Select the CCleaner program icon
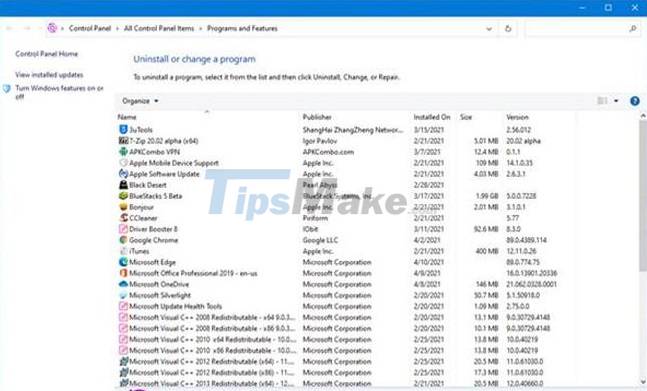Image resolution: width=647 pixels, height=391 pixels. [x=123, y=218]
